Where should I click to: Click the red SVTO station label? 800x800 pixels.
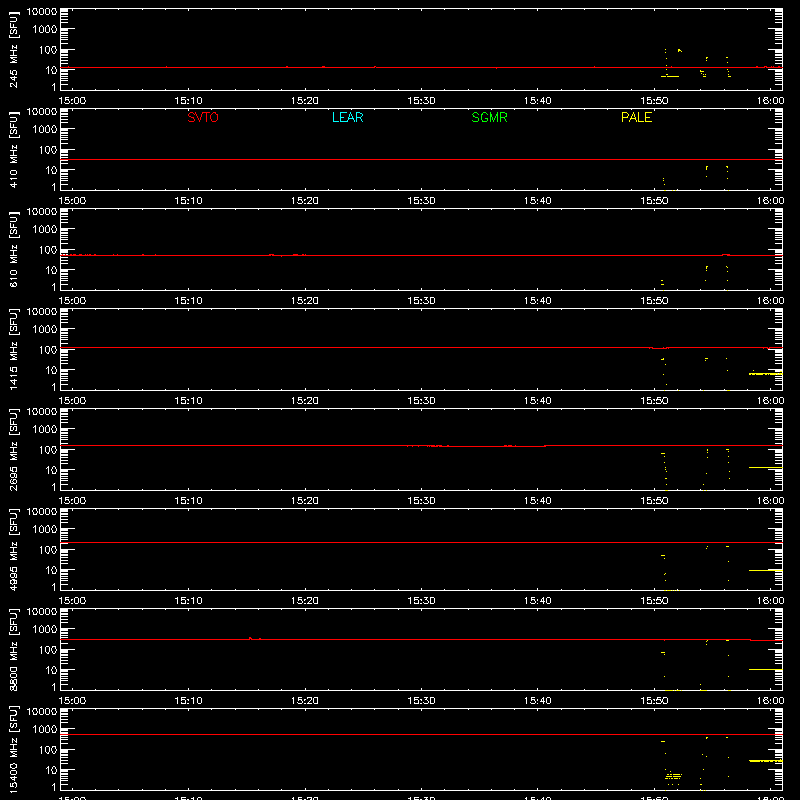point(203,117)
